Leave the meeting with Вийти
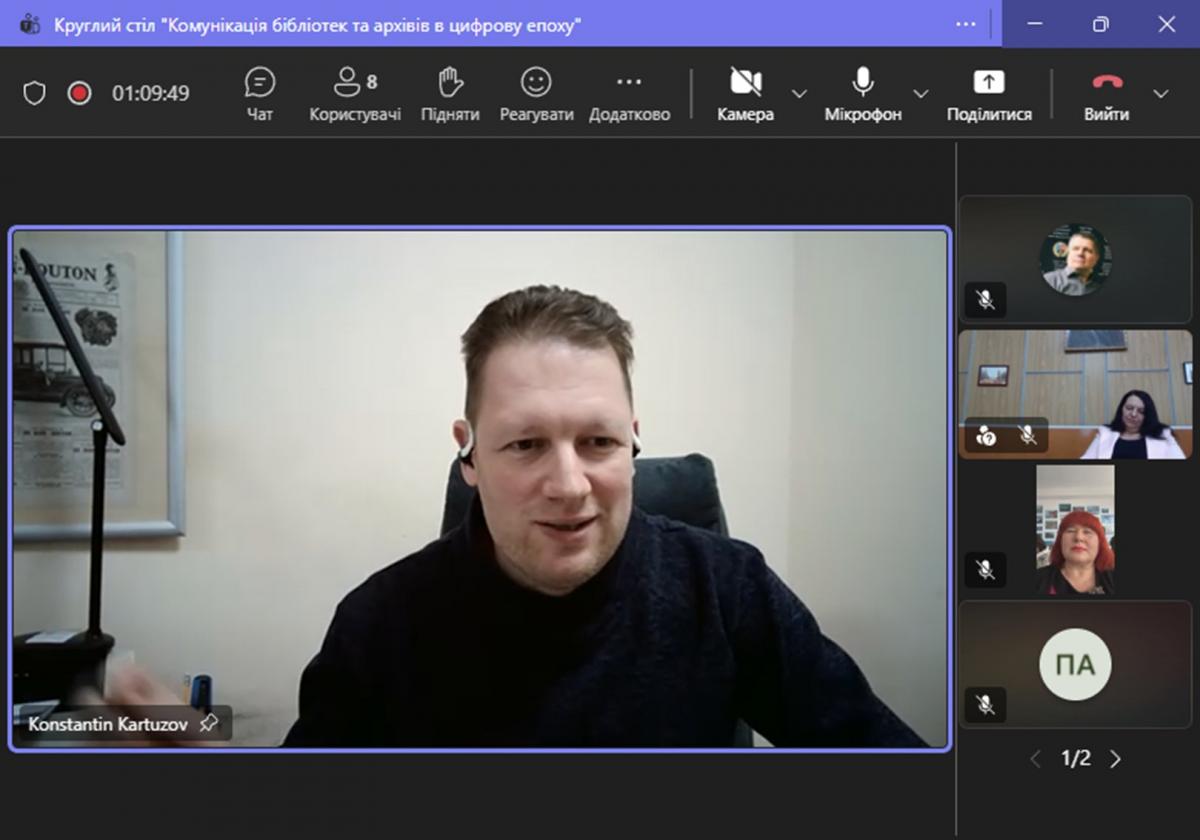Screen dimensions: 1200x840 click(x=1106, y=94)
